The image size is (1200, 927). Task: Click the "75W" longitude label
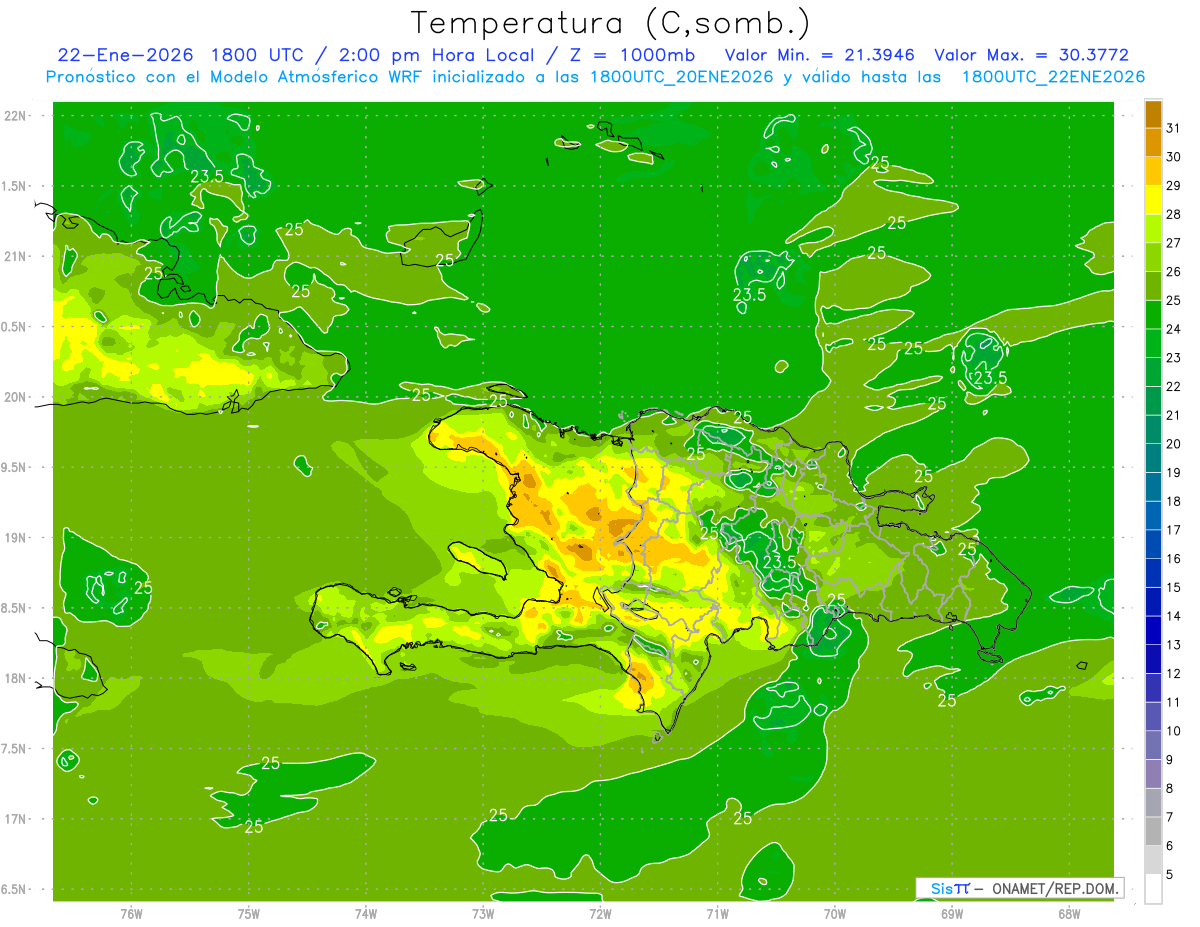[x=248, y=913]
